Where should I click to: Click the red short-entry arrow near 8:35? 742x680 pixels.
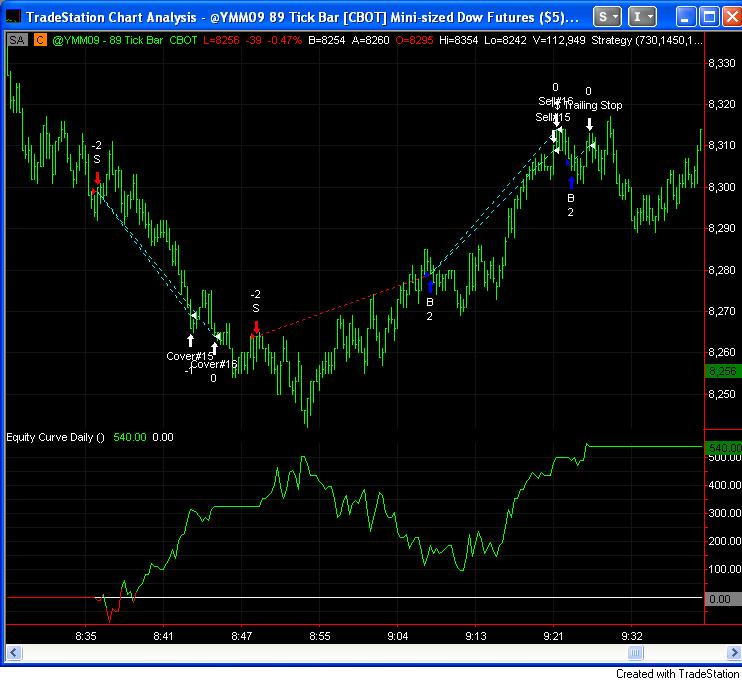[97, 178]
